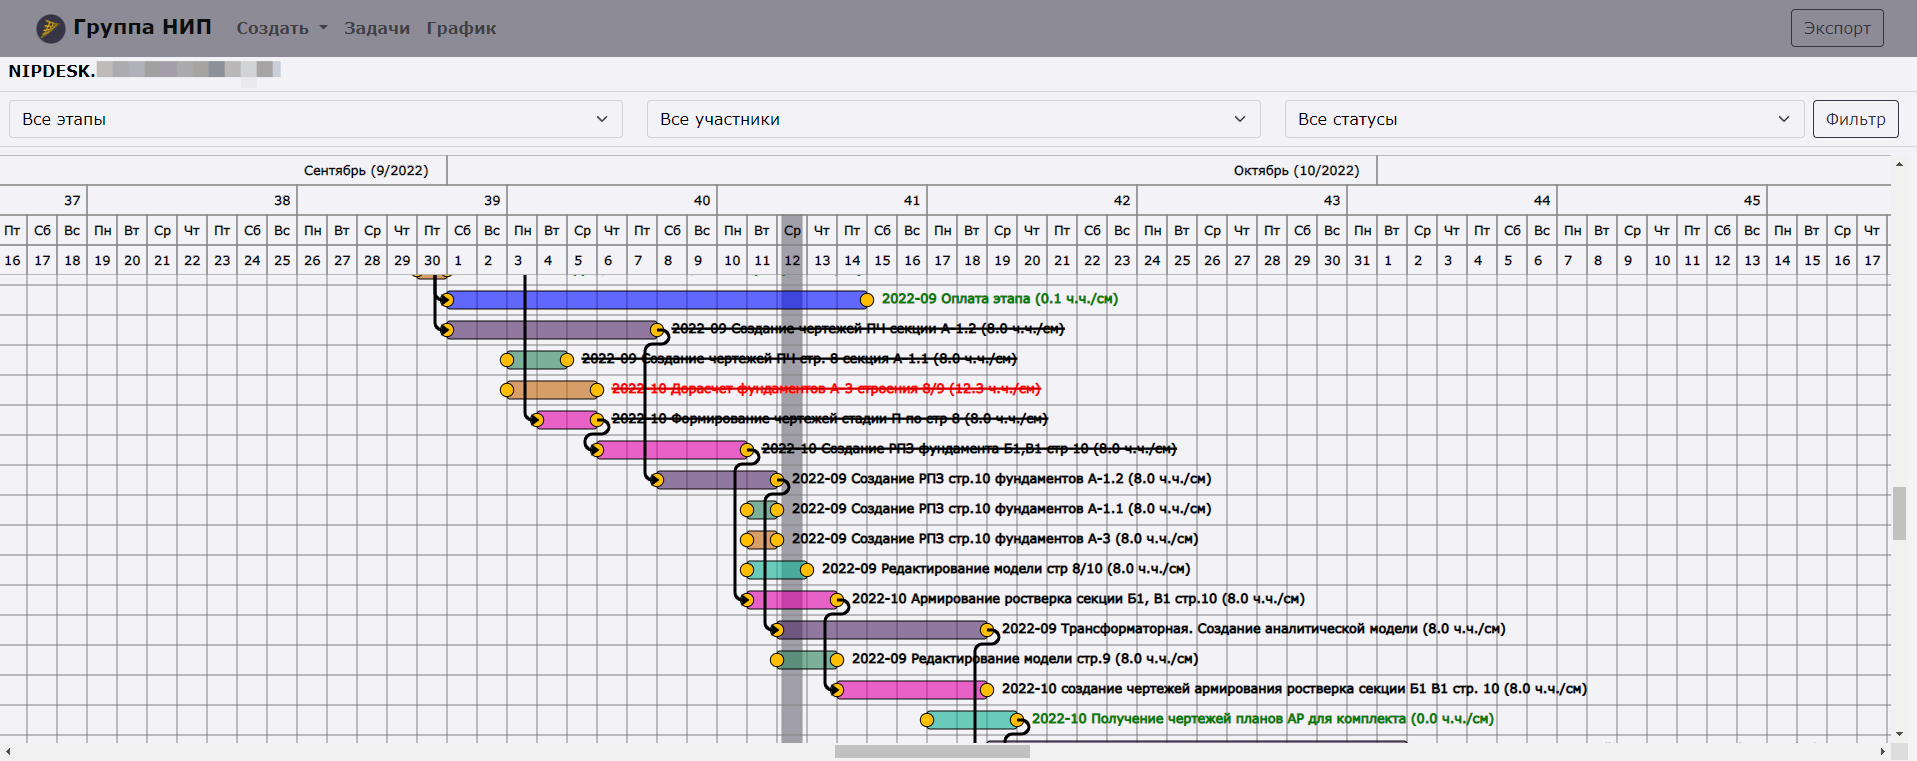
Task: Open the Задачи menu item
Action: [x=377, y=28]
